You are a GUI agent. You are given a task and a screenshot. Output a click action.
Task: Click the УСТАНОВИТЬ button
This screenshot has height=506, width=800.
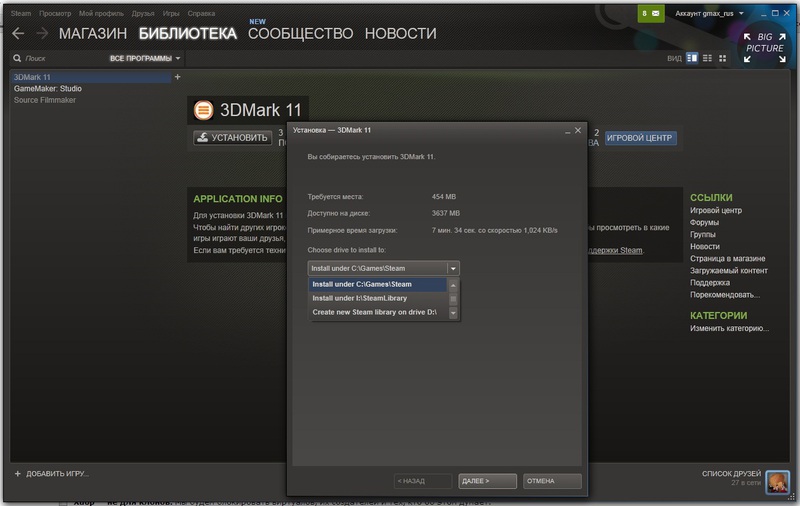(233, 138)
